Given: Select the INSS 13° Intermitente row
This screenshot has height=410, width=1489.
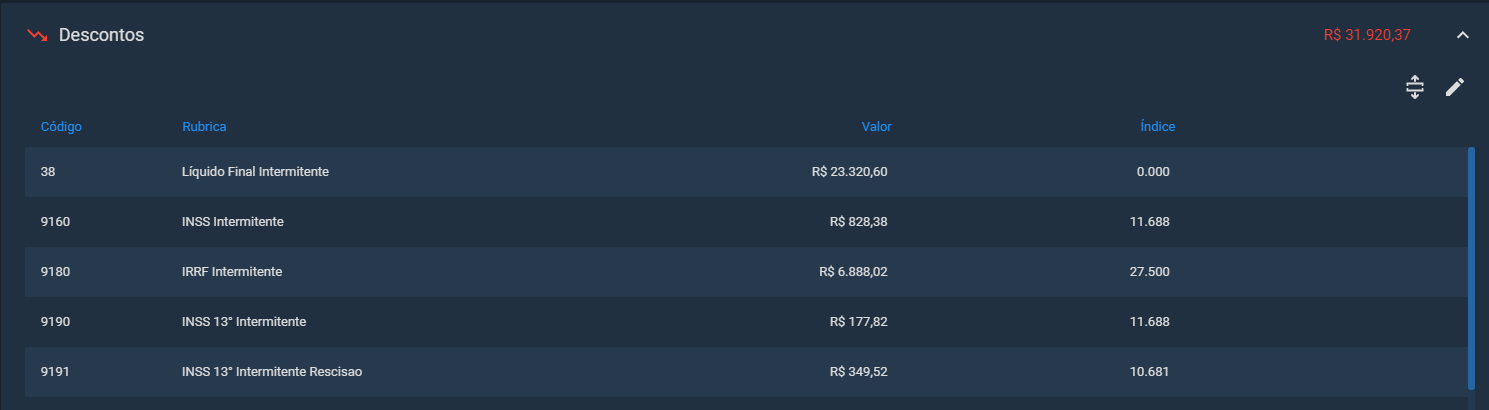Looking at the screenshot, I should tap(746, 322).
